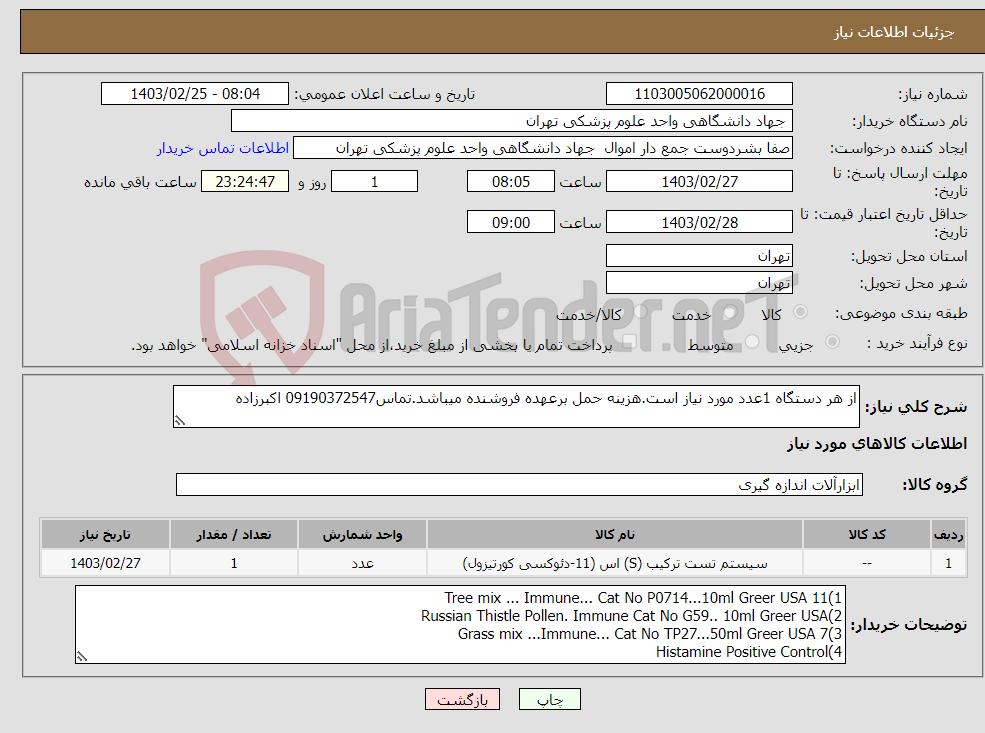Click the delivery city field تهران
This screenshot has height=733, width=985.
click(x=699, y=283)
